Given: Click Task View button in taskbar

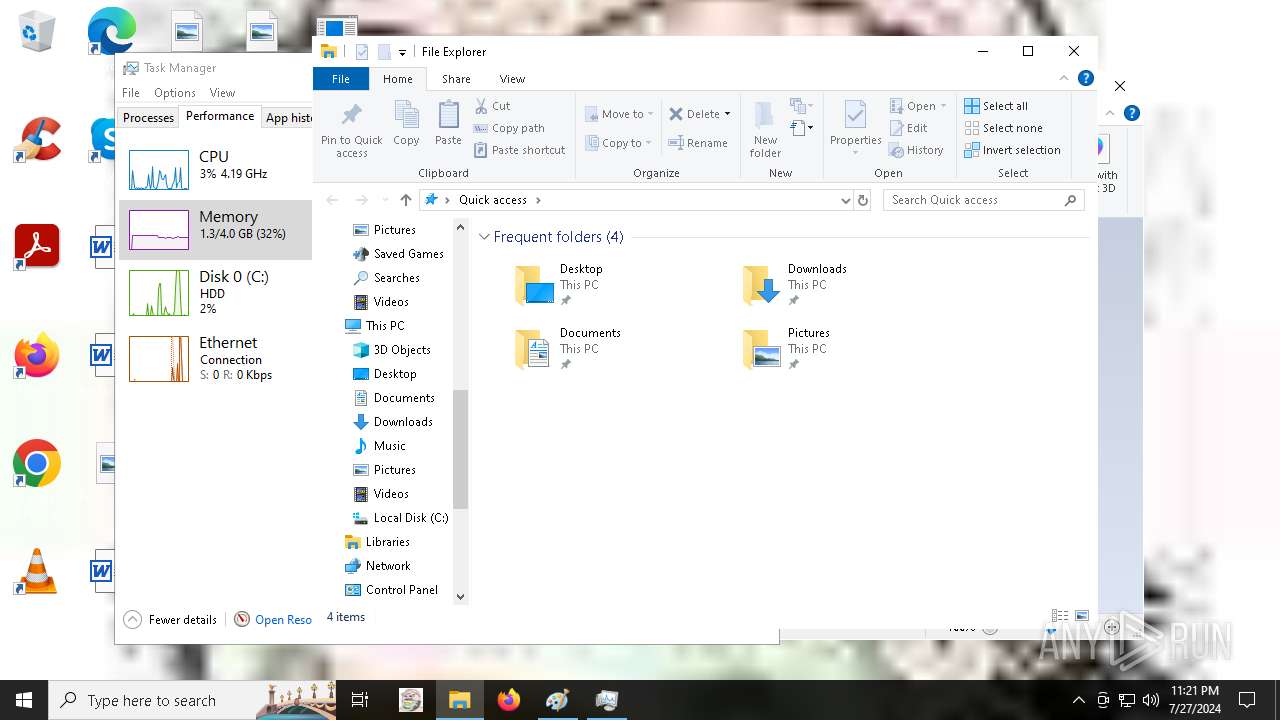Looking at the screenshot, I should (360, 700).
